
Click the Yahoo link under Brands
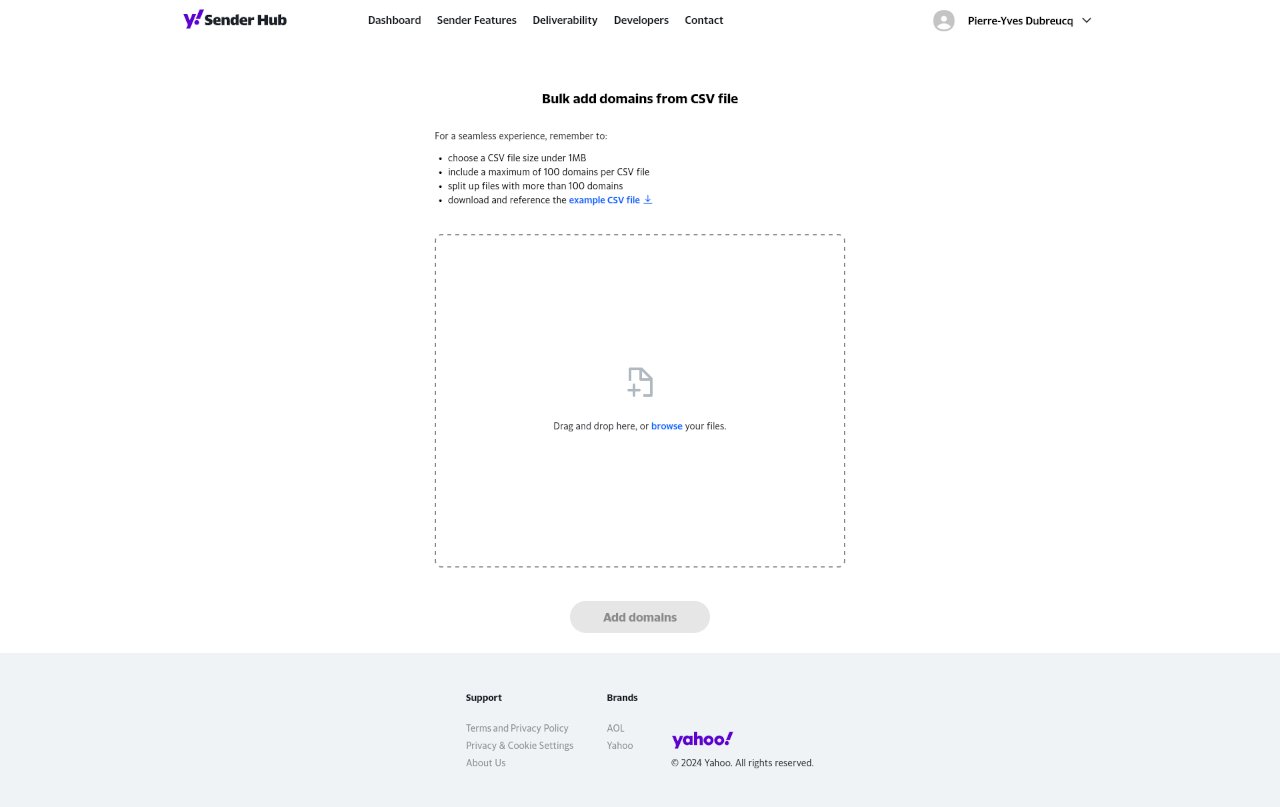tap(619, 745)
